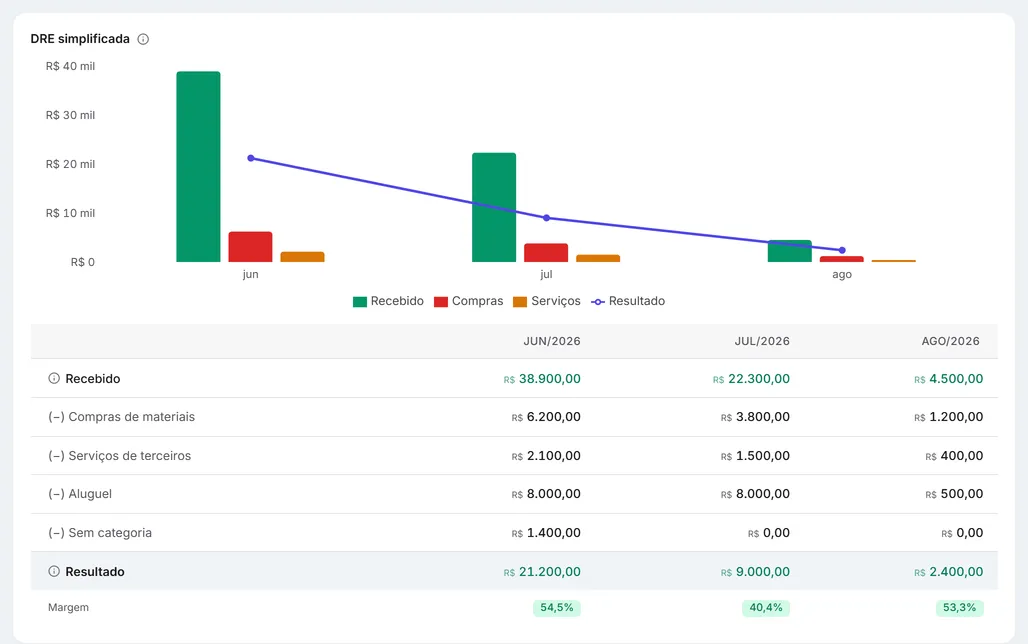This screenshot has height=644, width=1028.
Task: Click Resultado value 21.200,00
Action: pyautogui.click(x=542, y=571)
